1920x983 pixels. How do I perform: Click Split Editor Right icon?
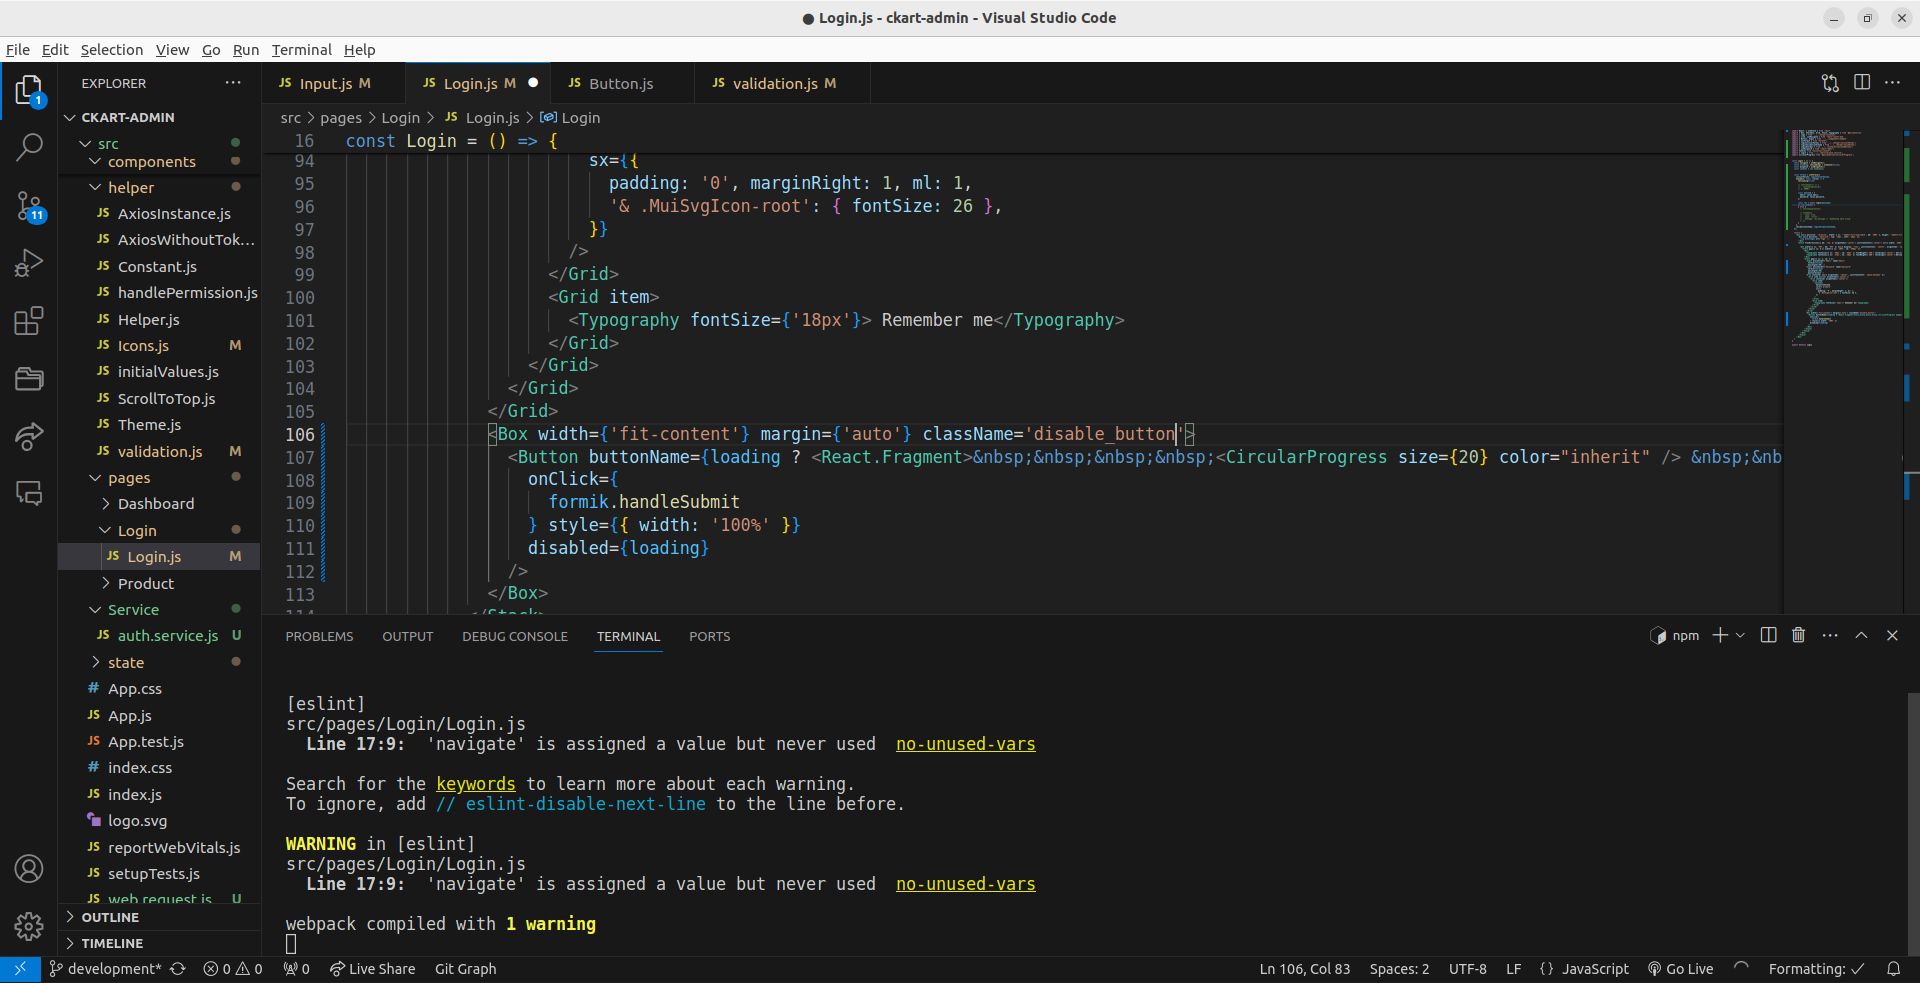pyautogui.click(x=1861, y=83)
